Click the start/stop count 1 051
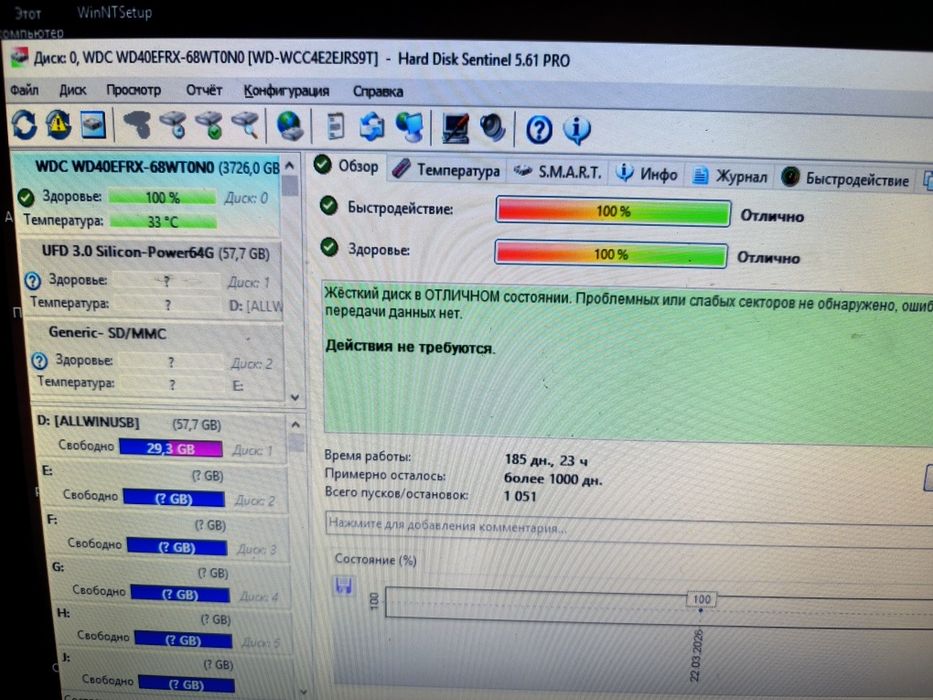This screenshot has width=933, height=700. coord(520,496)
